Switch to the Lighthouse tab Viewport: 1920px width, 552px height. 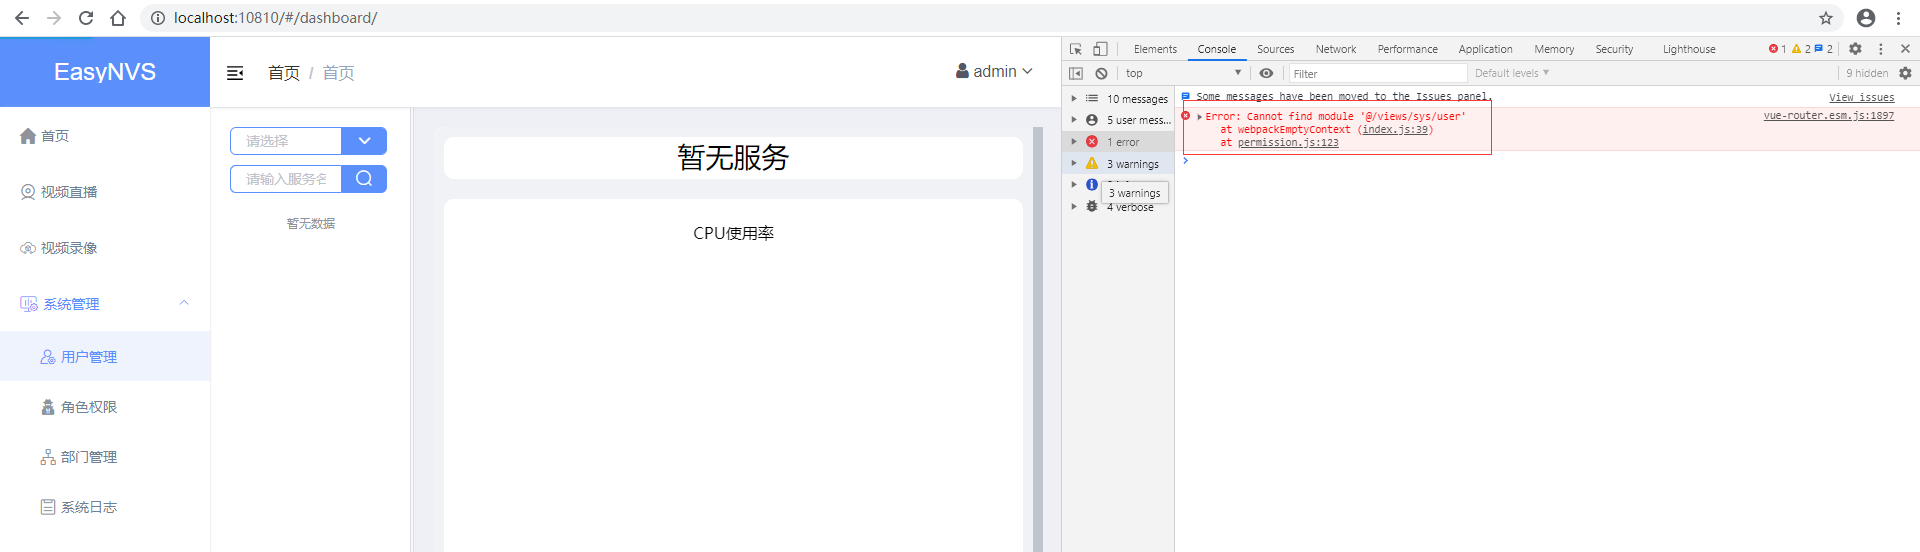(1689, 49)
